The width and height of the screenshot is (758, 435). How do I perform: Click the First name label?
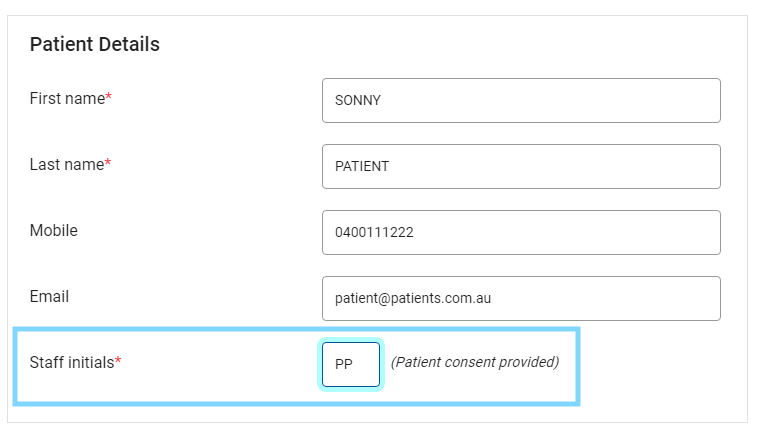click(x=67, y=99)
